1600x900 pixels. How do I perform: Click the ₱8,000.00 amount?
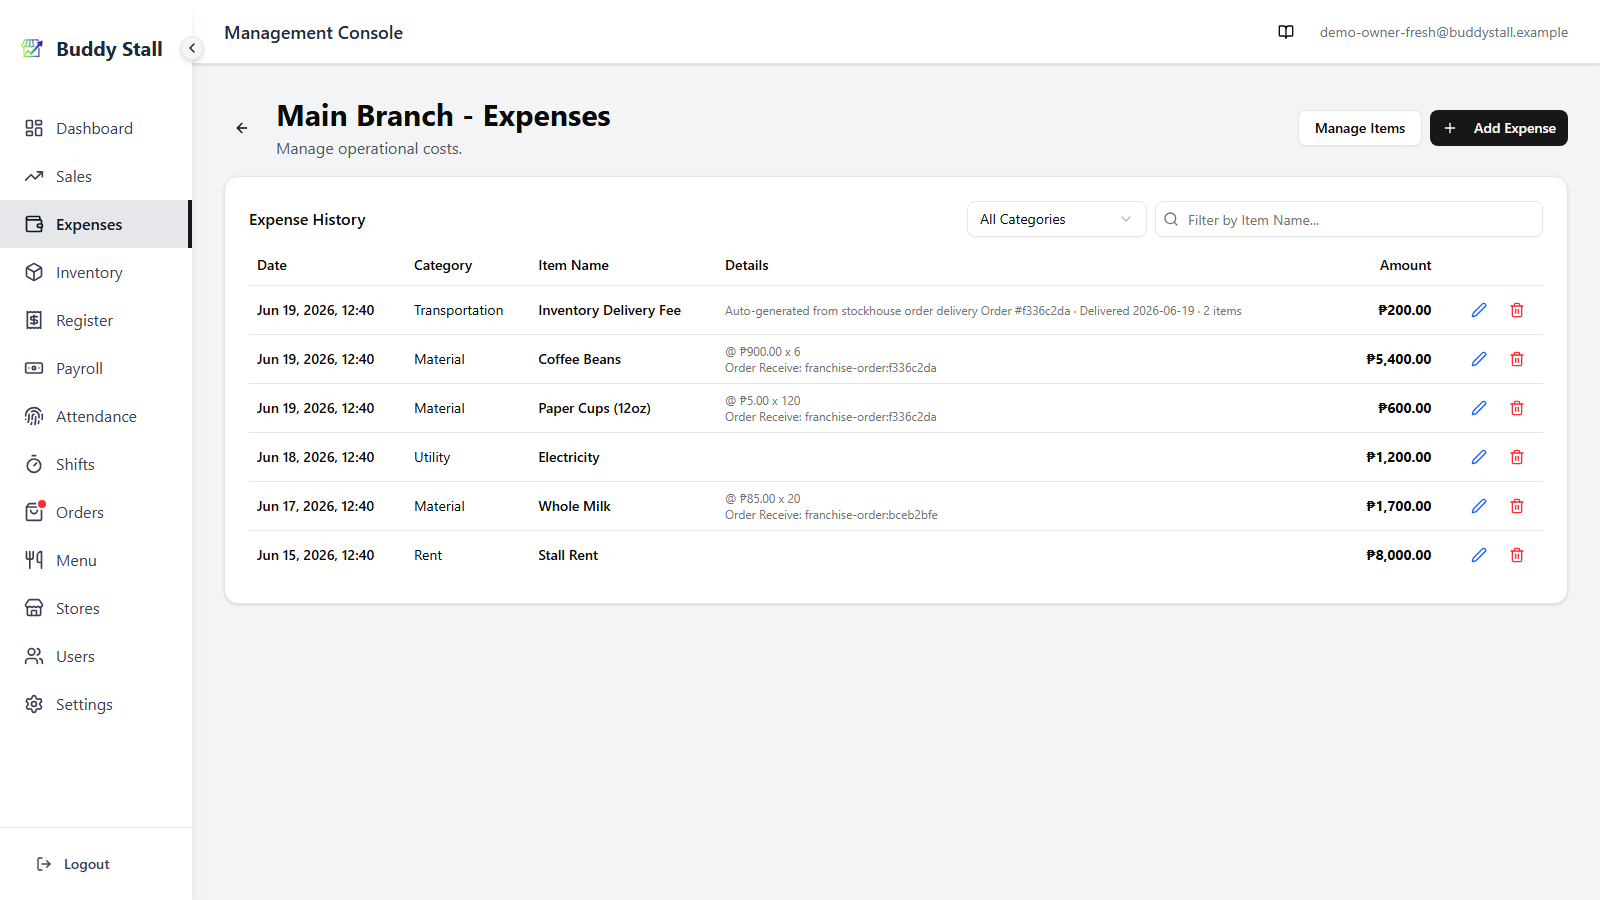tap(1398, 555)
